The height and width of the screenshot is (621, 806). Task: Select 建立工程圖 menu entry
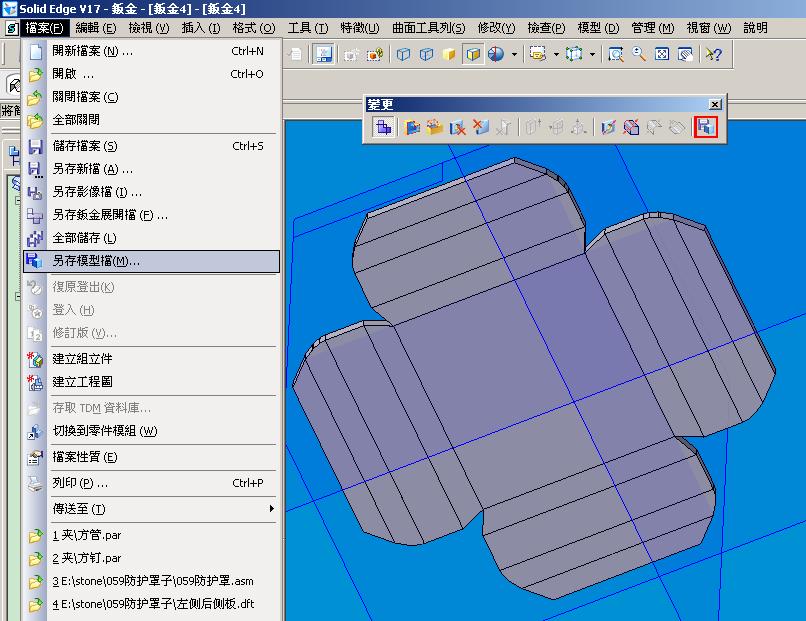tap(152, 382)
